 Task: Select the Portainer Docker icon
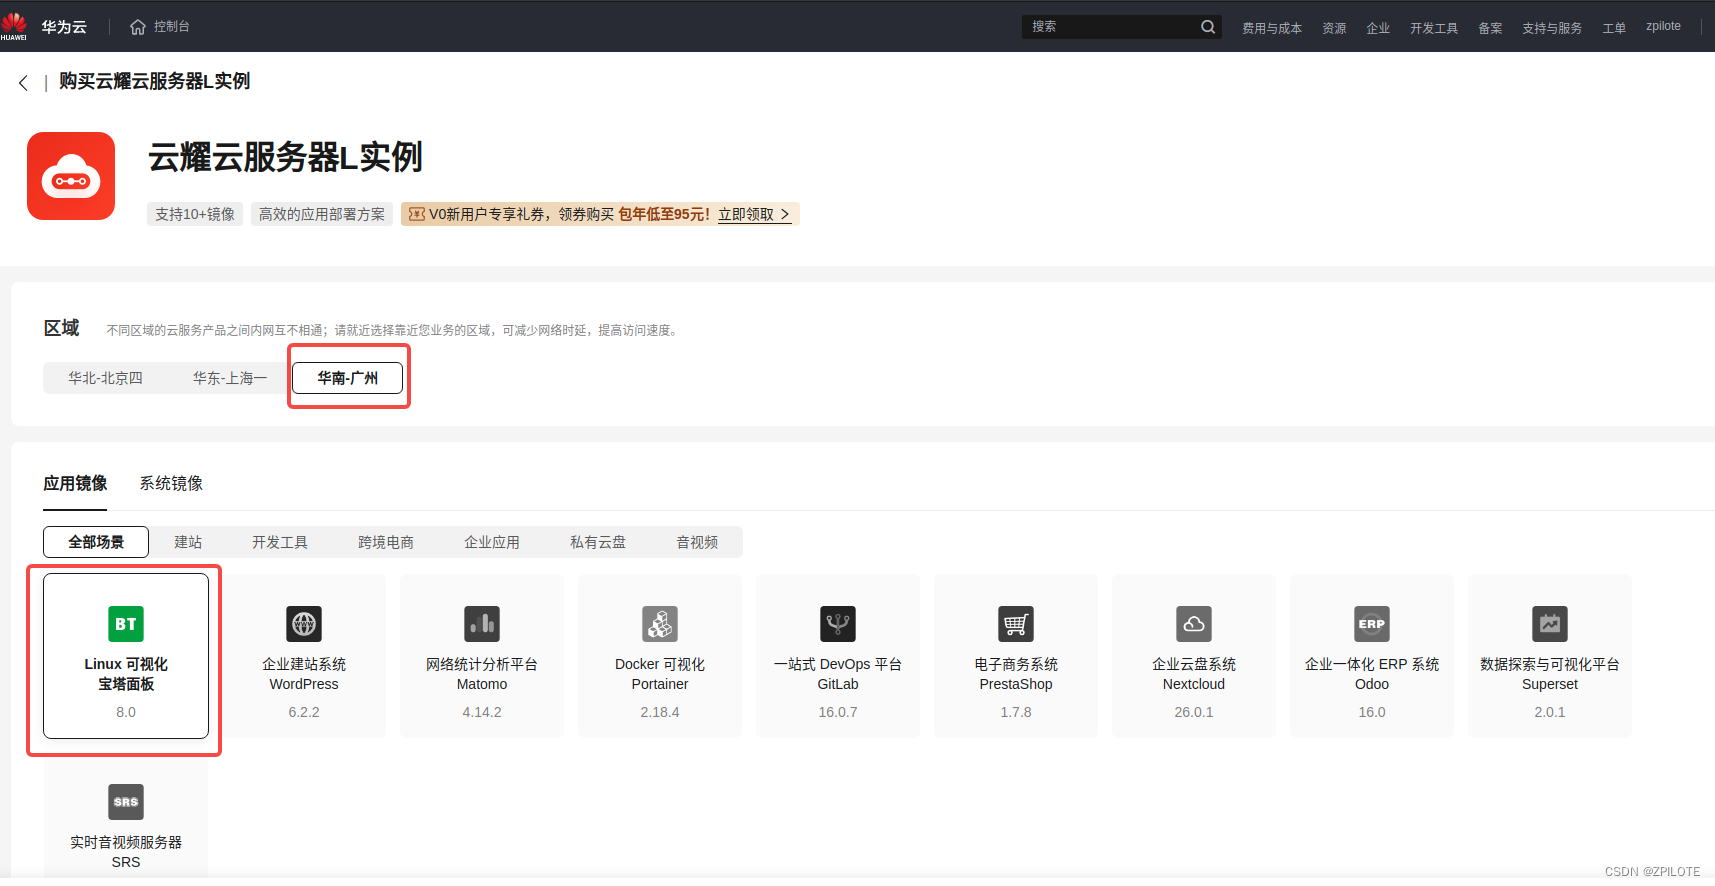(x=660, y=624)
